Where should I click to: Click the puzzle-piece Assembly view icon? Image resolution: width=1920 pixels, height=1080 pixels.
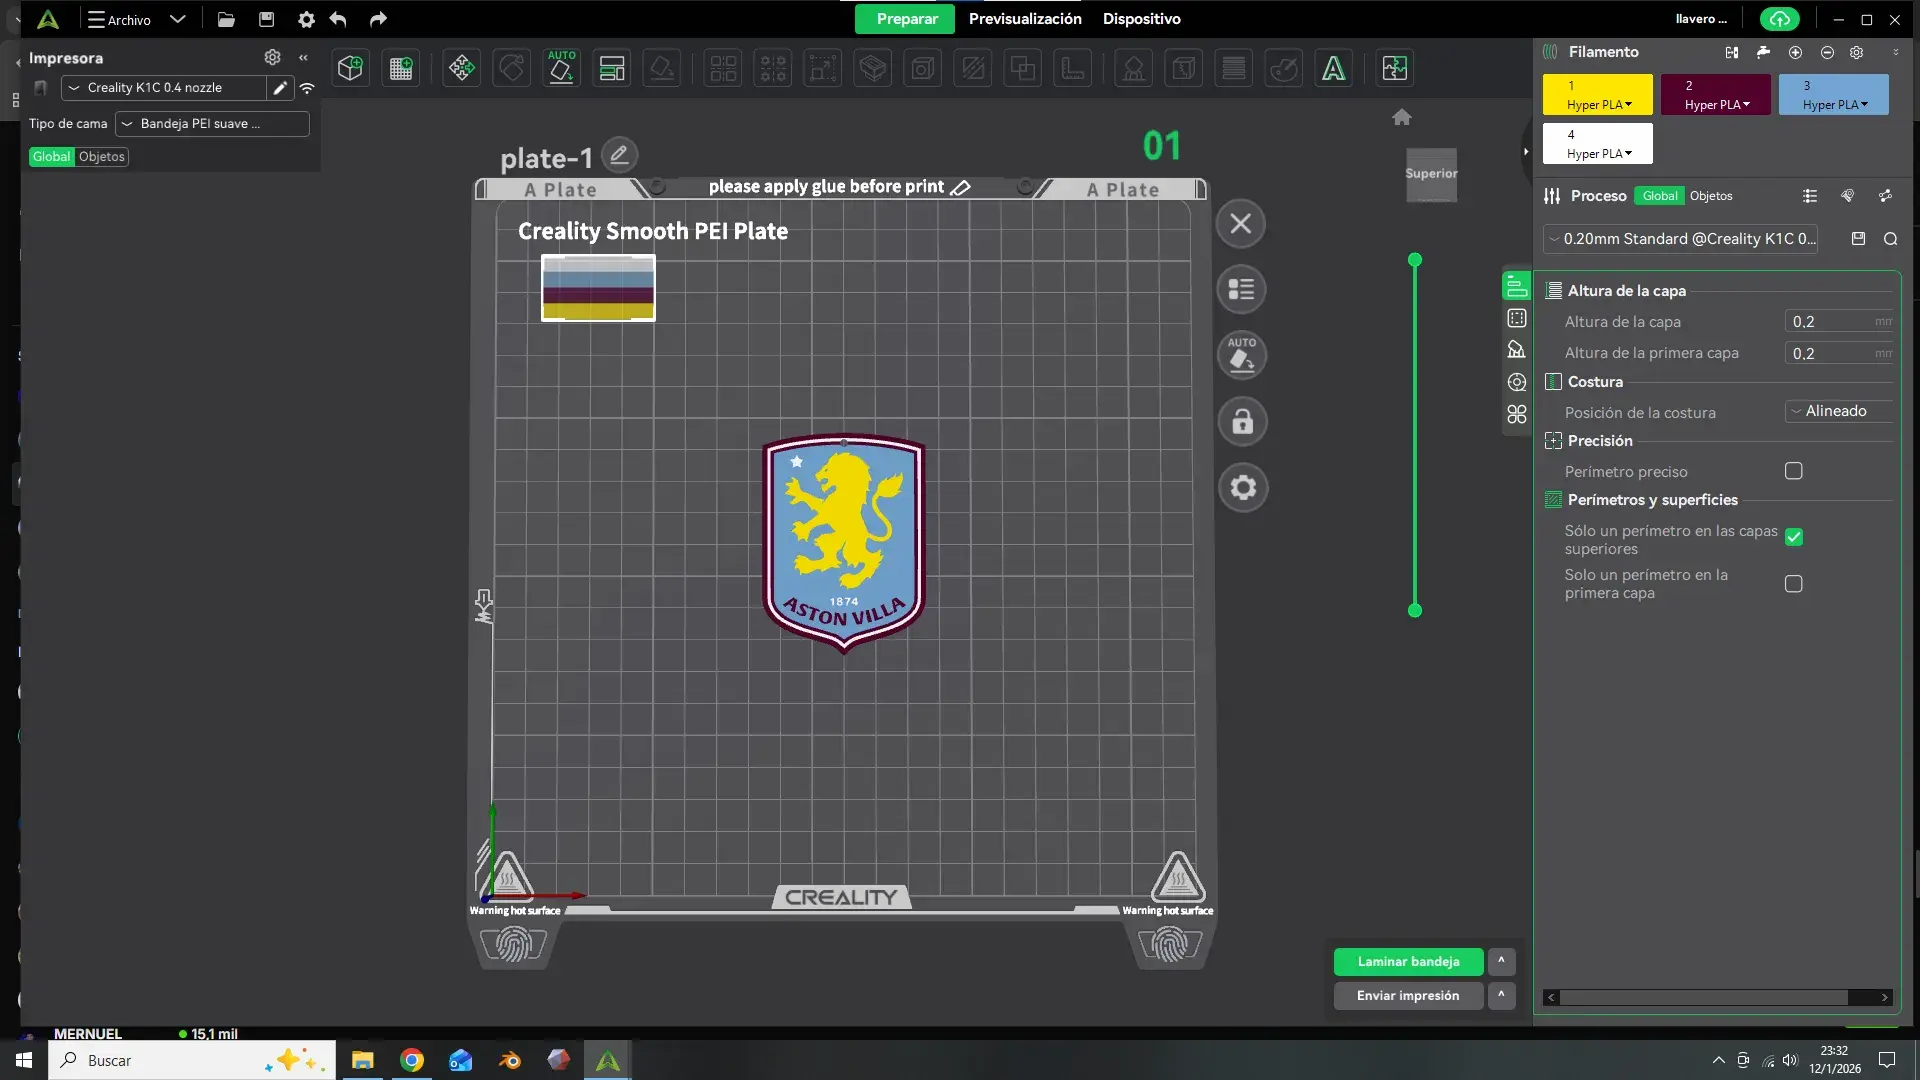1394,68
